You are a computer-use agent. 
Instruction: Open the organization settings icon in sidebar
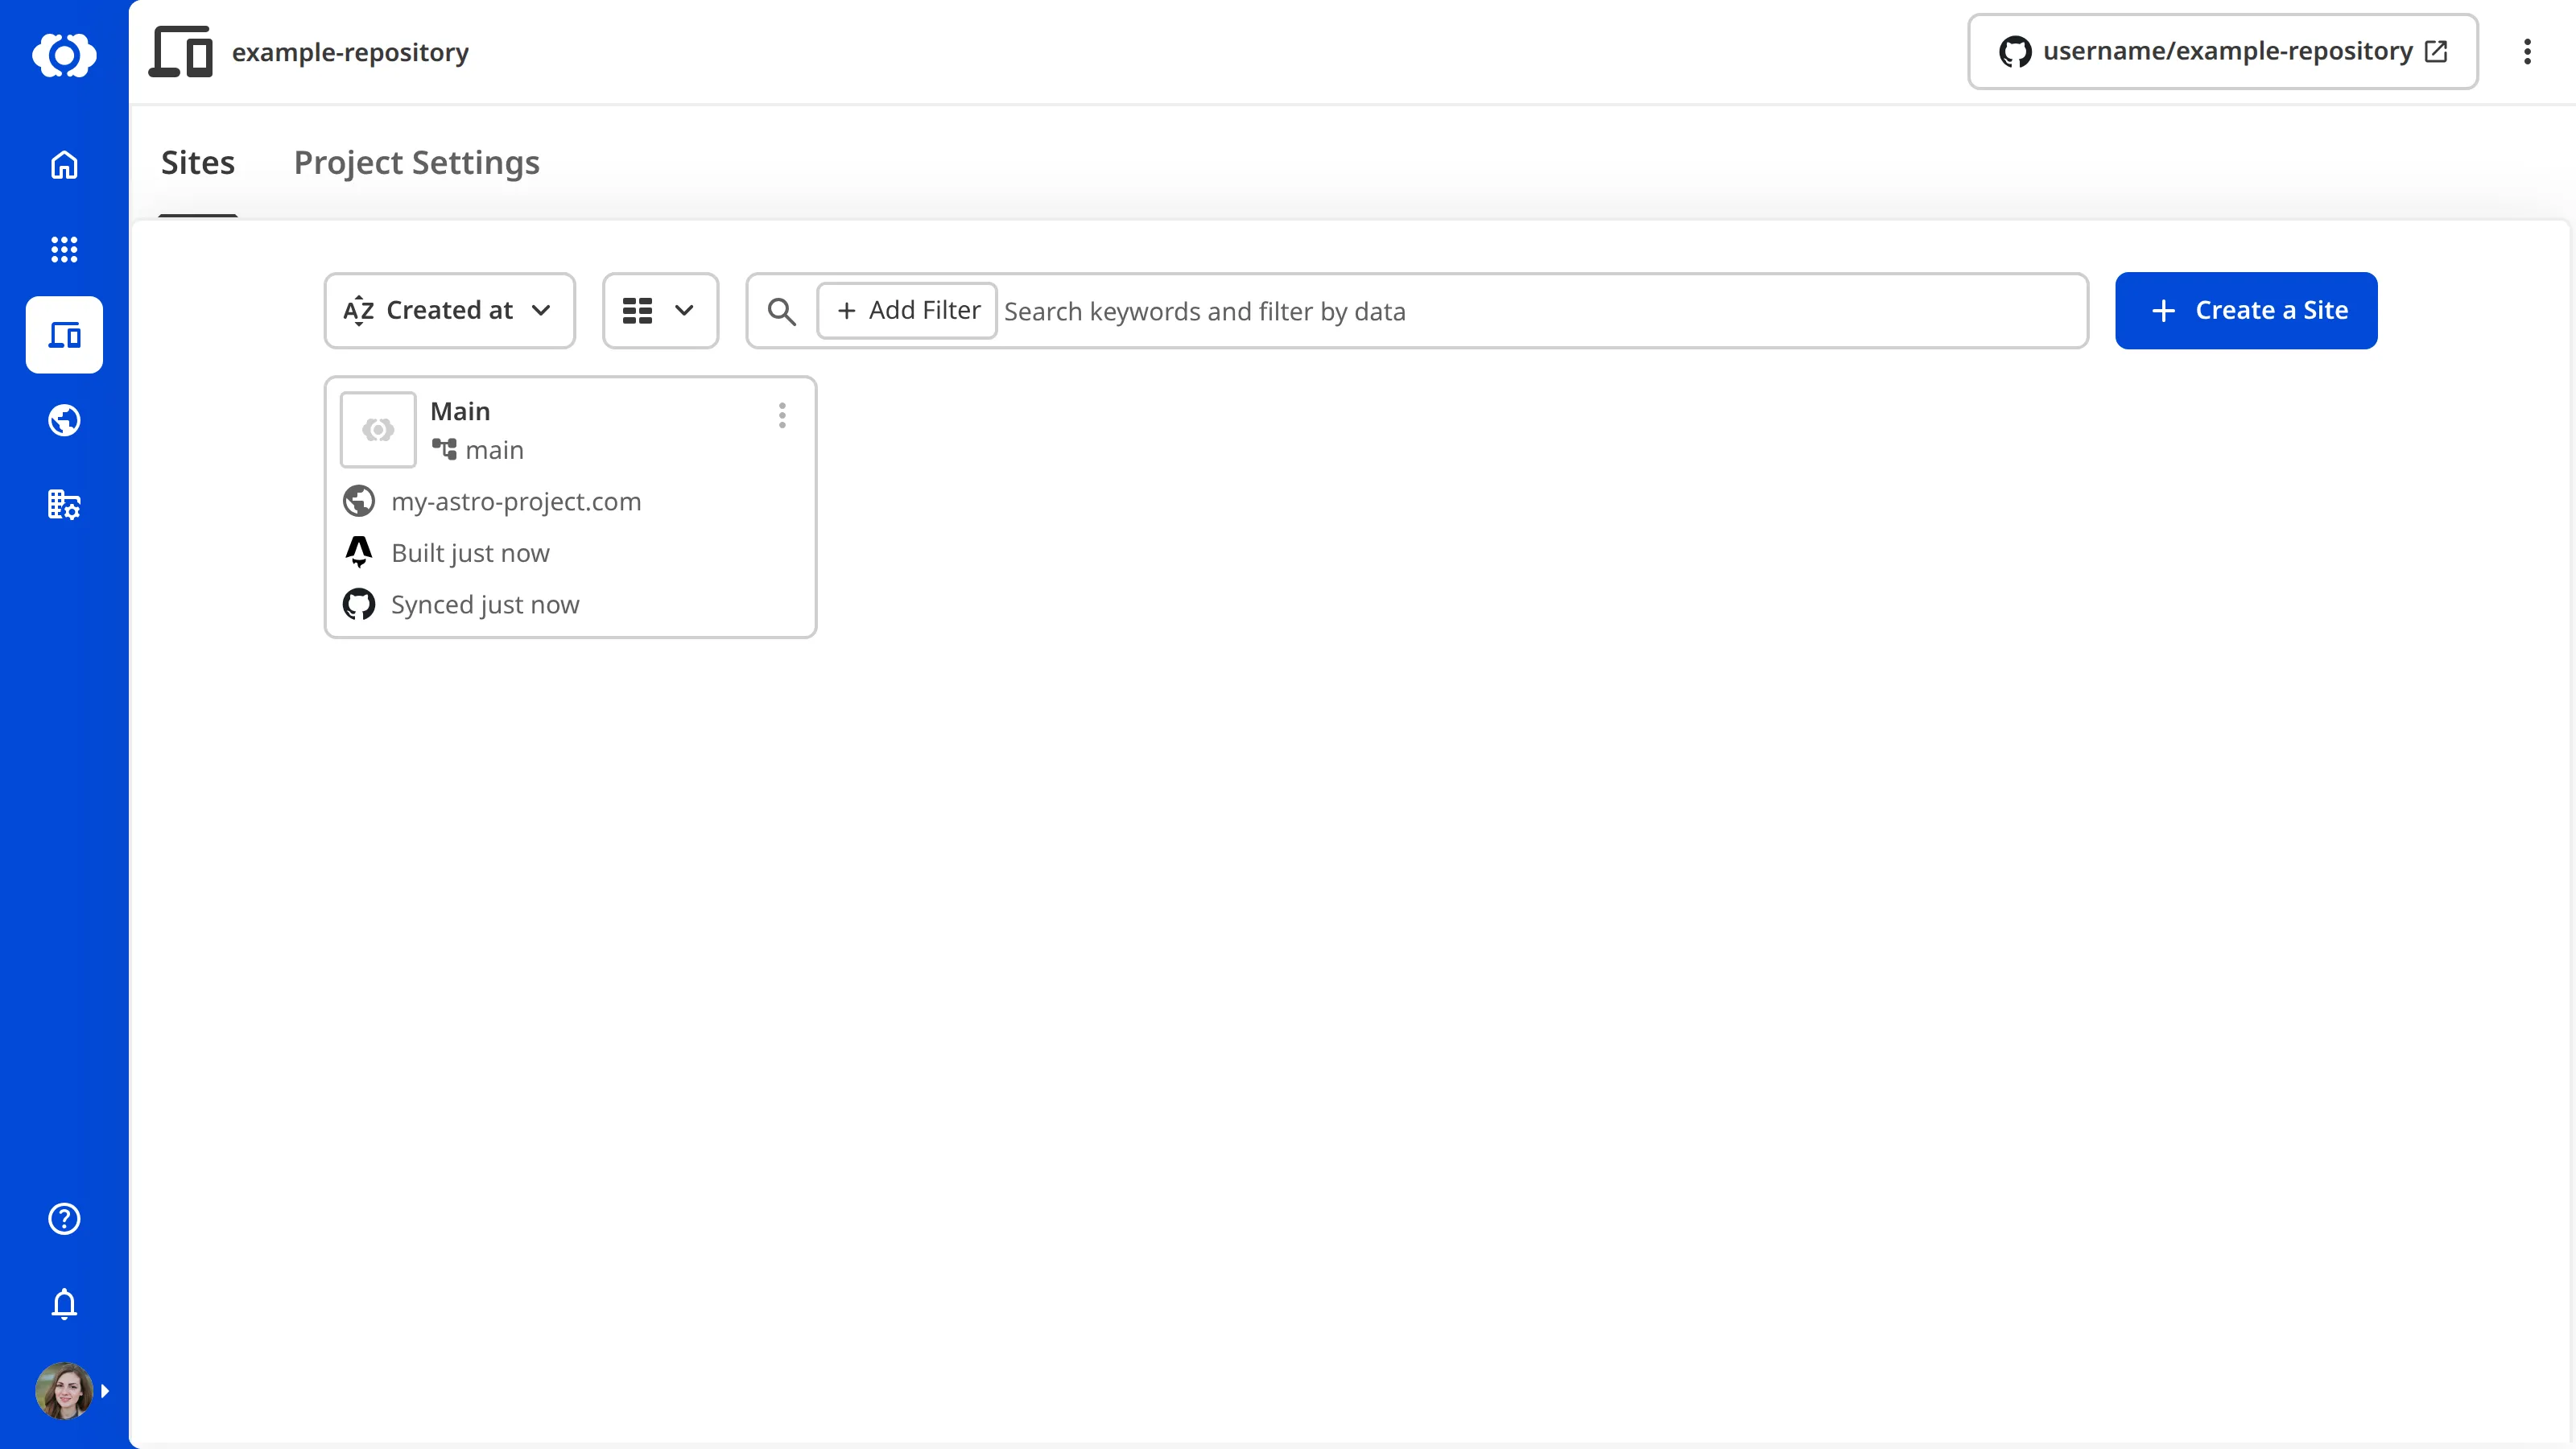(x=64, y=505)
